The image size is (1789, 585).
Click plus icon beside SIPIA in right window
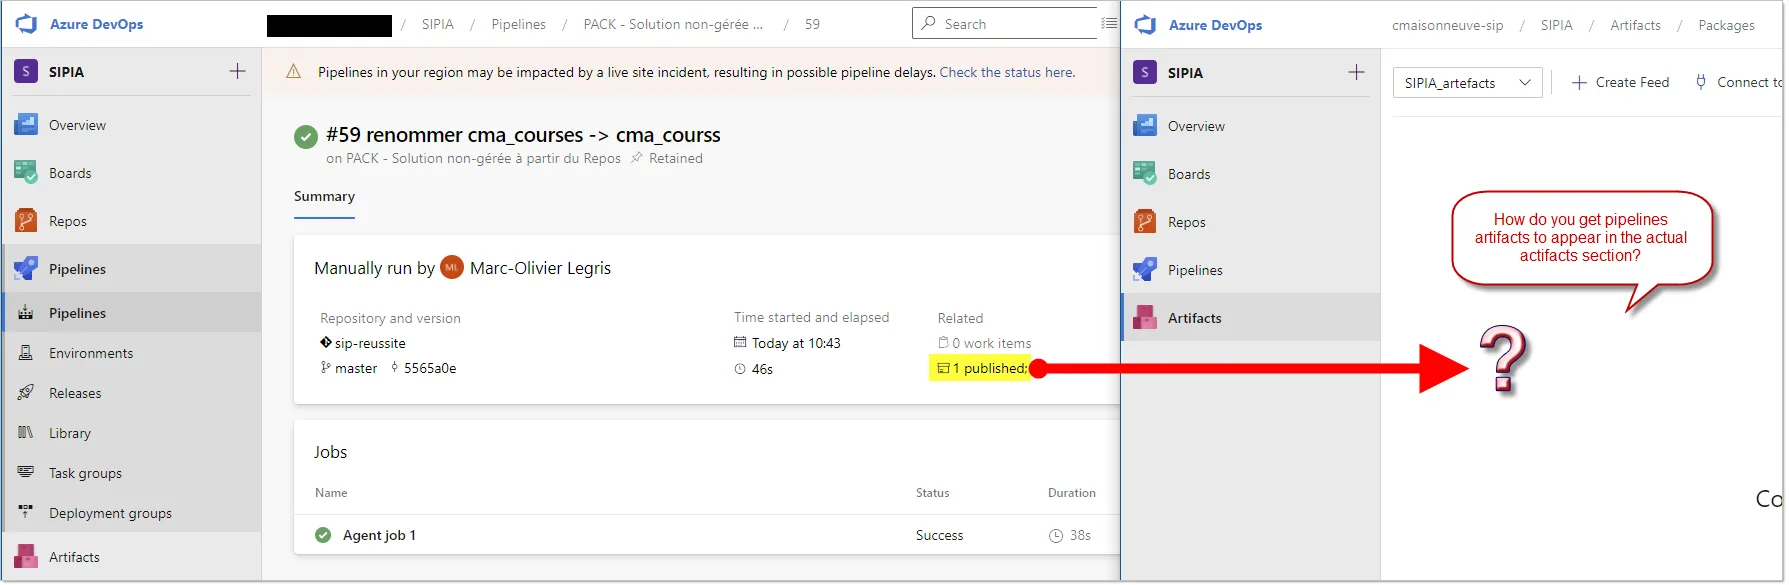point(1356,72)
